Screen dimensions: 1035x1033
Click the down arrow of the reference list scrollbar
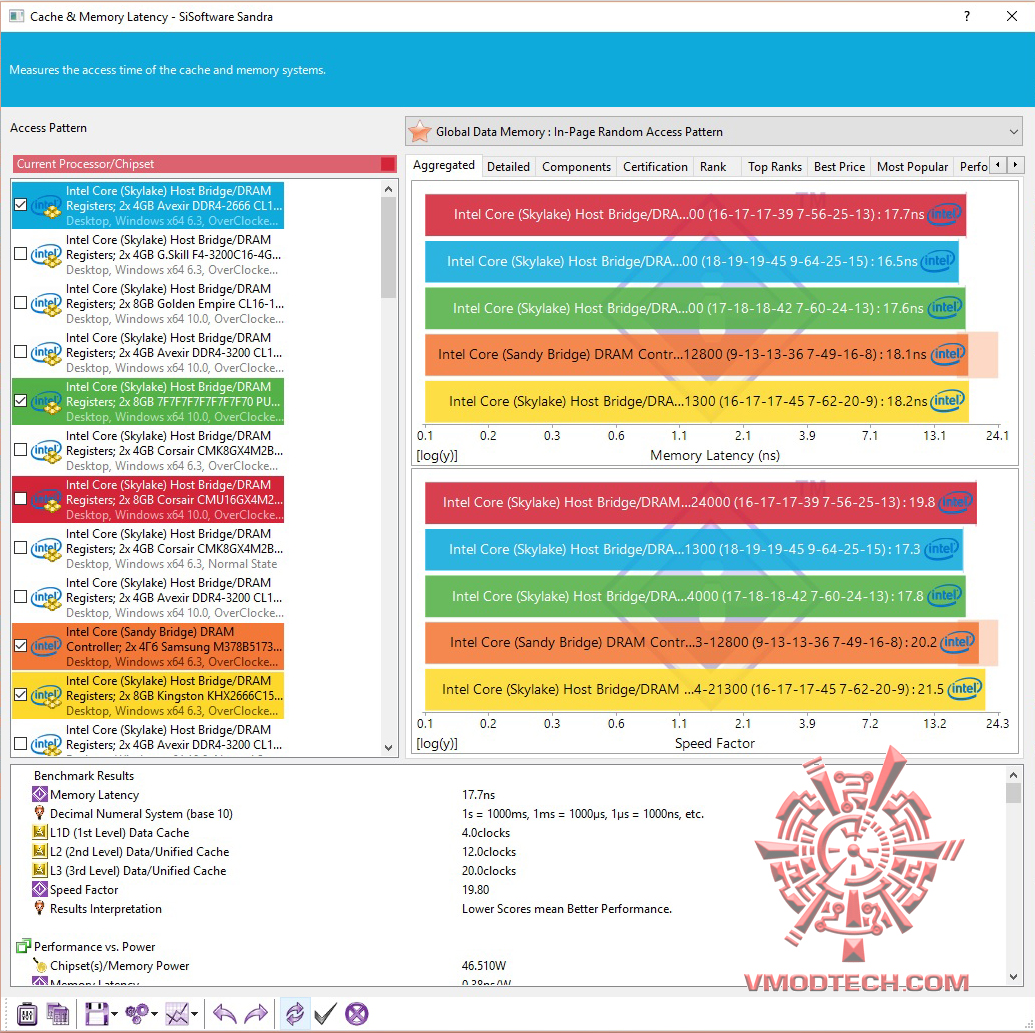pyautogui.click(x=388, y=748)
